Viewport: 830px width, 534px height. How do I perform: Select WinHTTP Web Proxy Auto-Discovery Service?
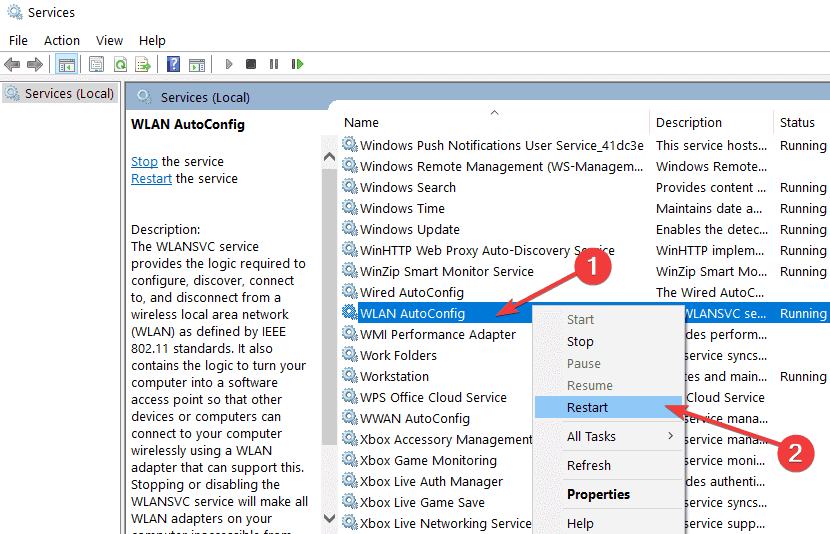click(x=487, y=250)
